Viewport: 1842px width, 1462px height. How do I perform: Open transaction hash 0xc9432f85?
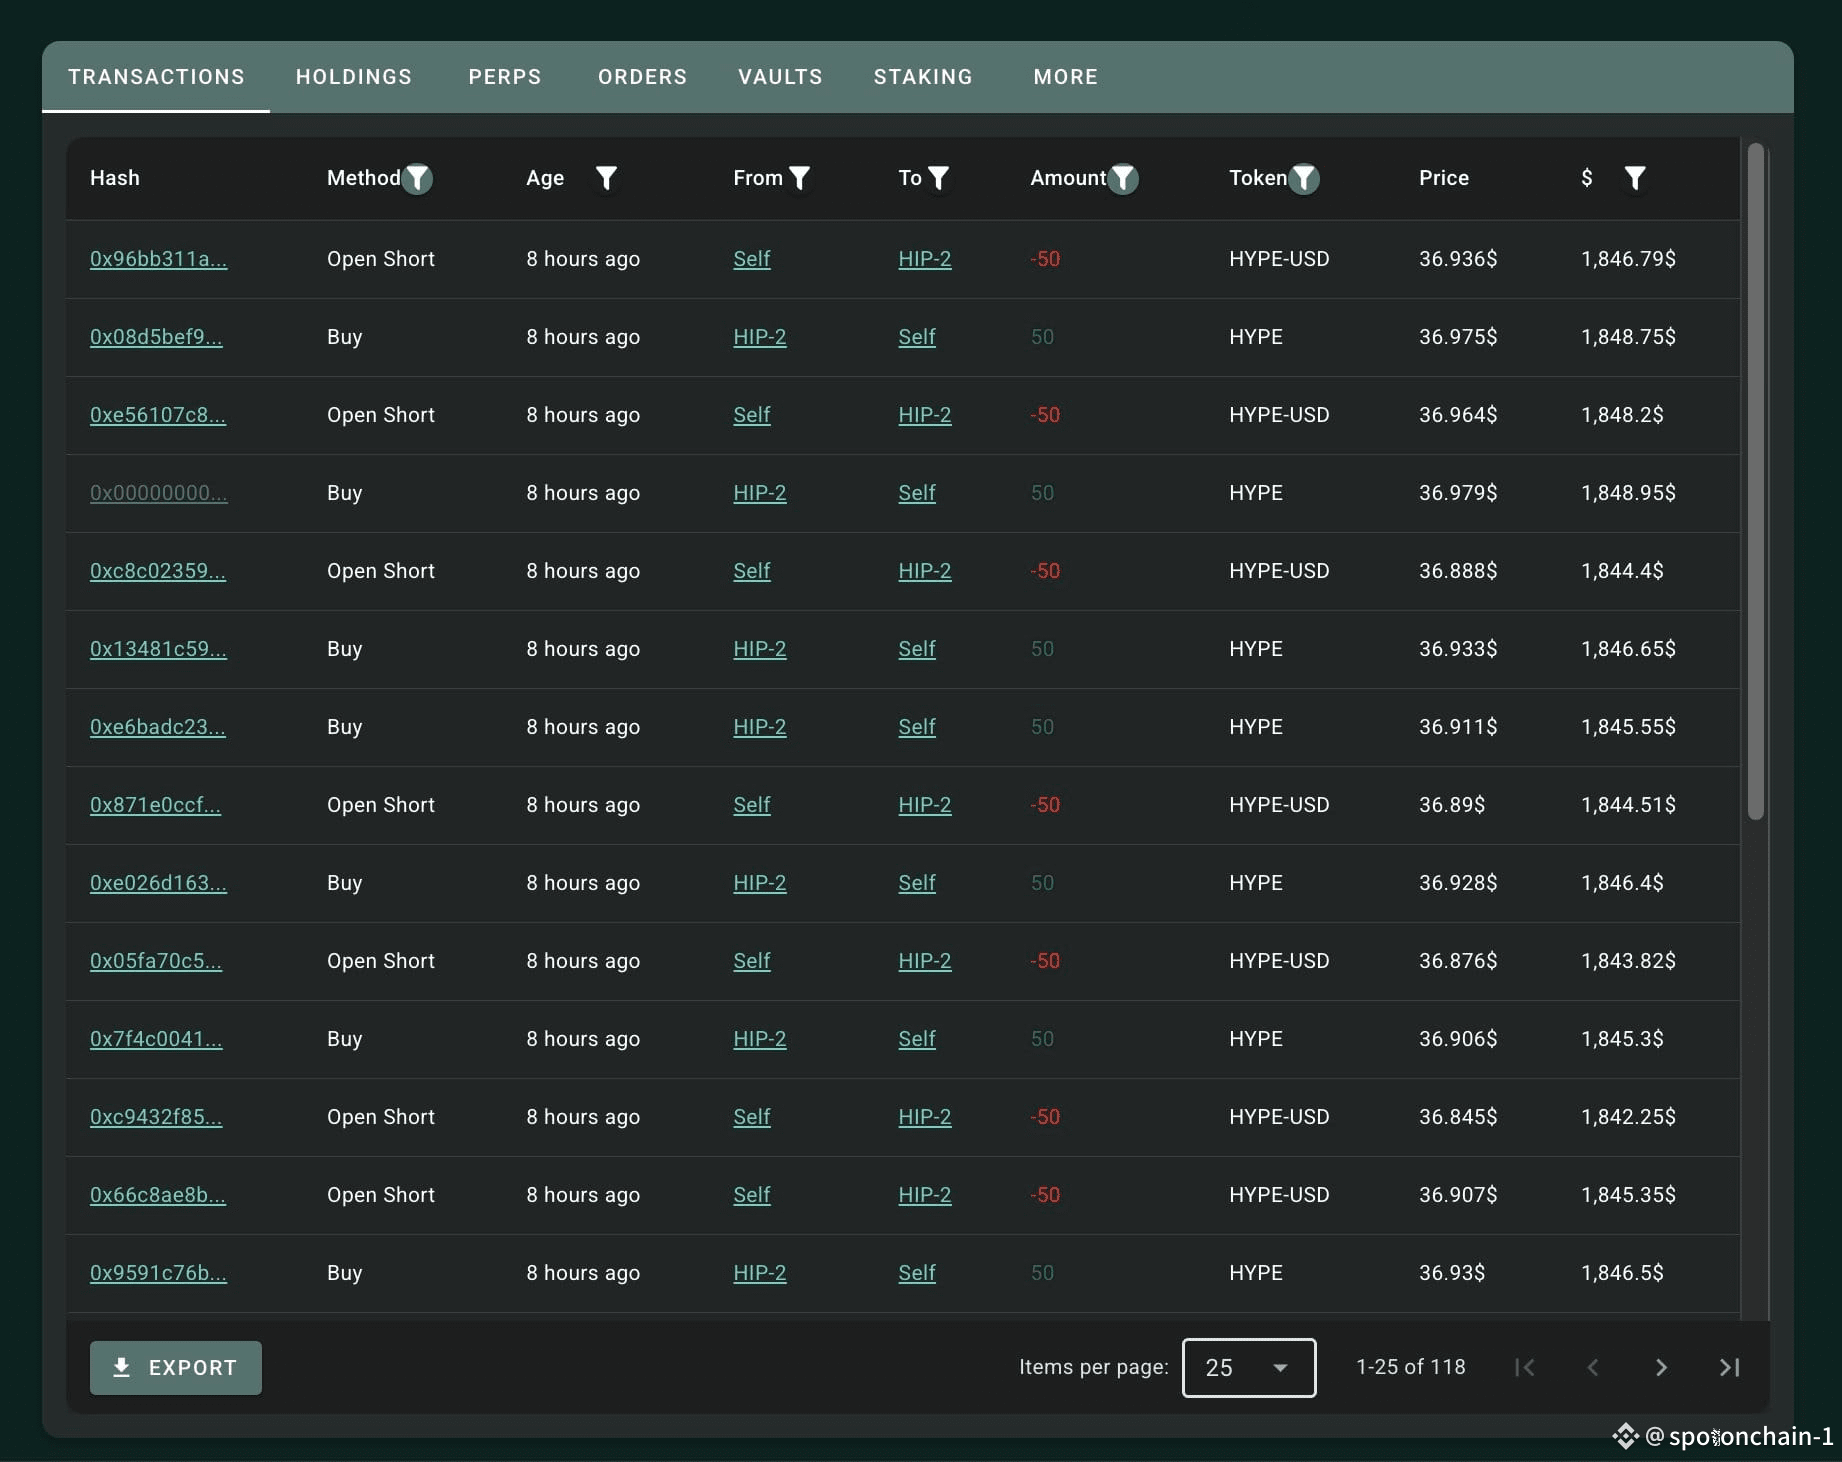pyautogui.click(x=156, y=1117)
